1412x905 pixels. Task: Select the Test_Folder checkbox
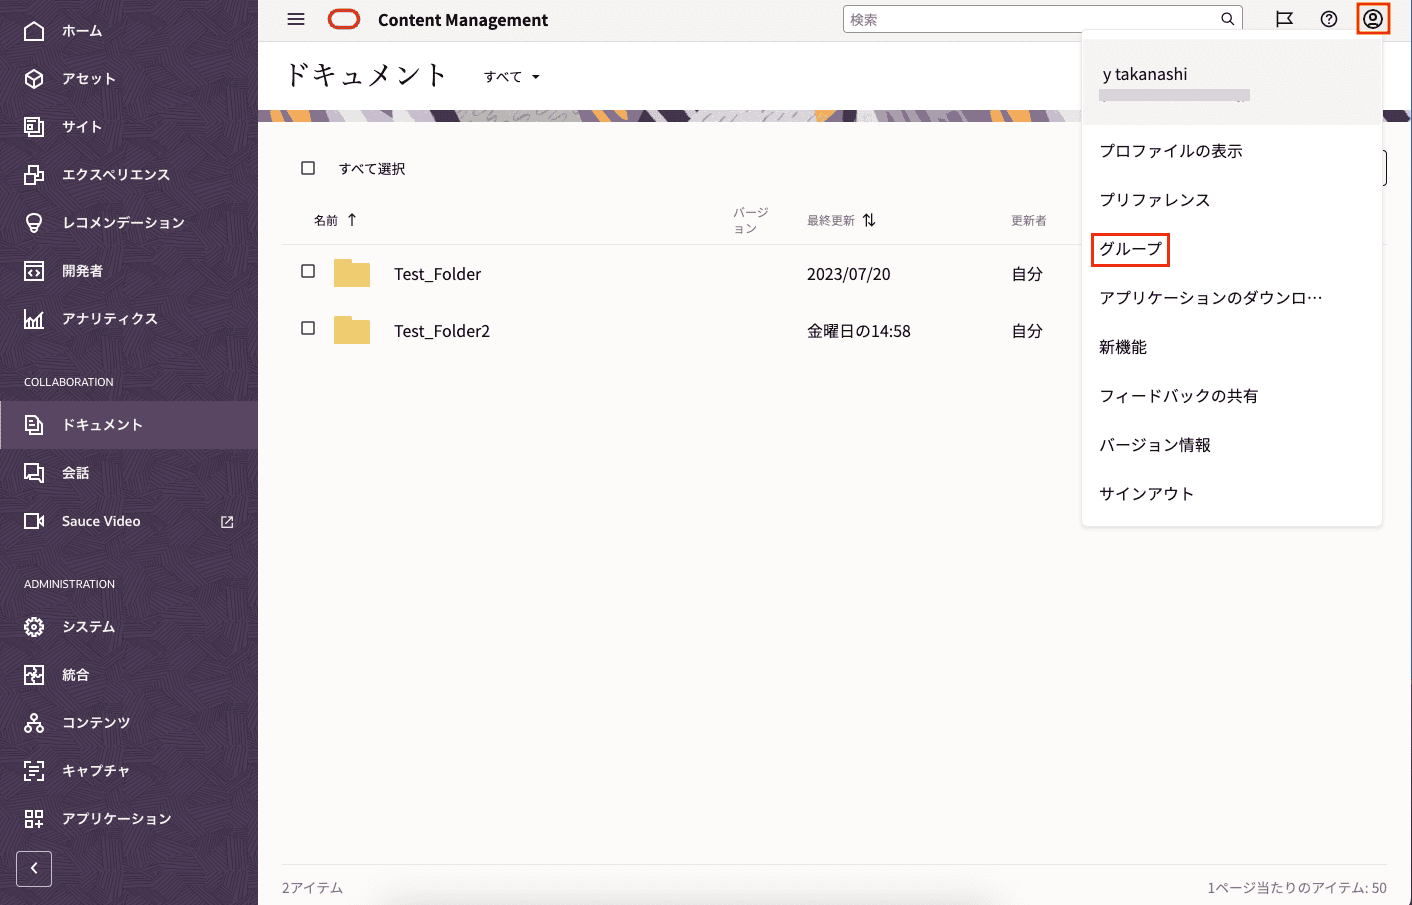point(308,271)
